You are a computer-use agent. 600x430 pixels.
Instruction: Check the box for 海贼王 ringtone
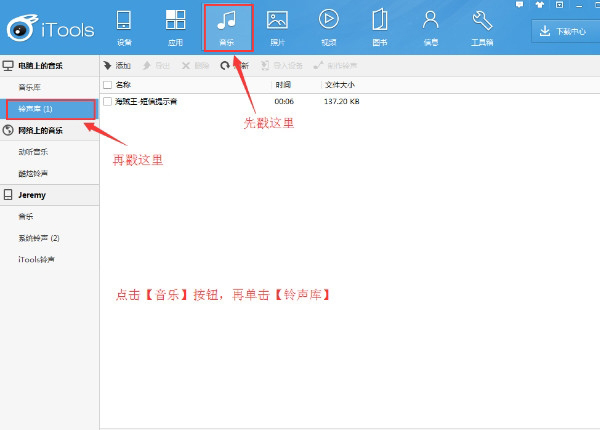click(108, 101)
